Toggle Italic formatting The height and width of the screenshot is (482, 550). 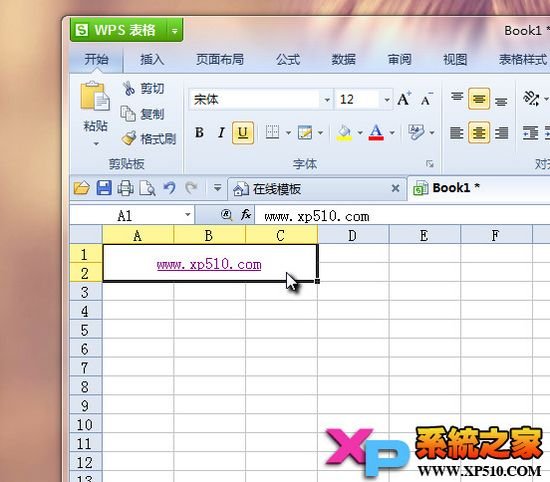[221, 133]
